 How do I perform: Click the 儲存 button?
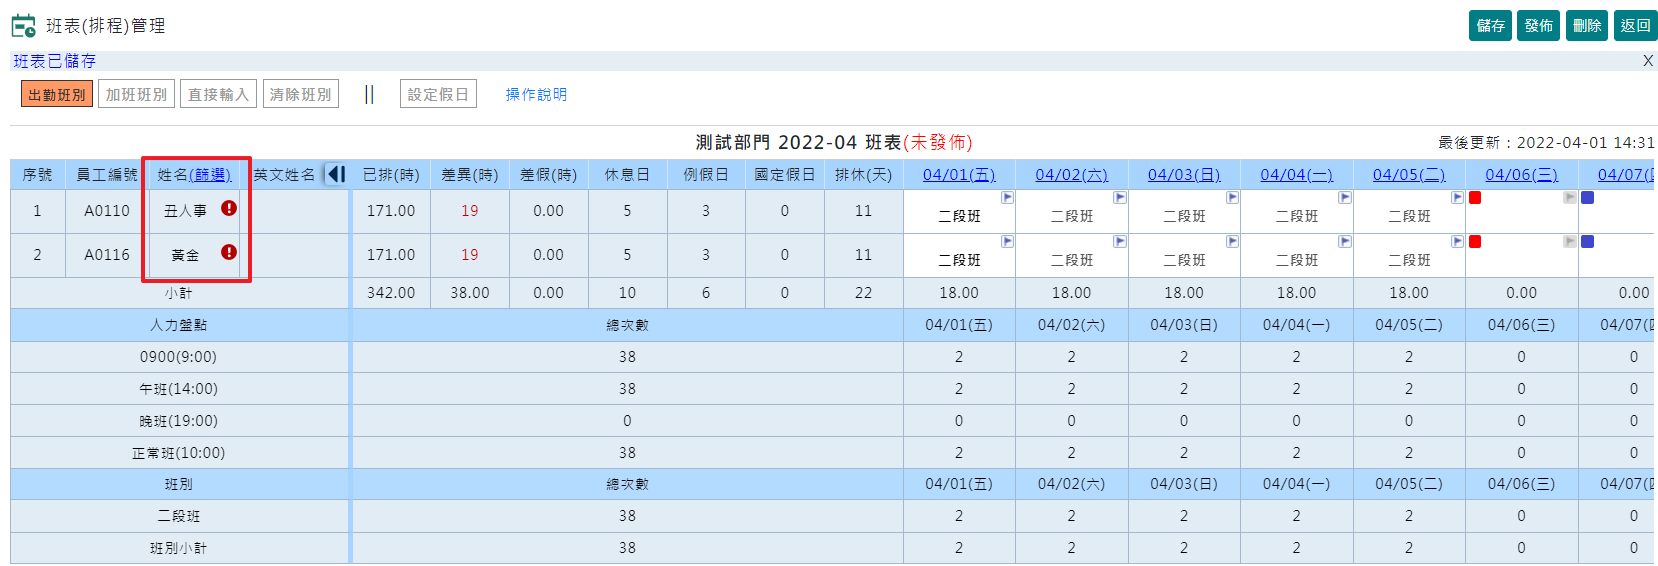pyautogui.click(x=1490, y=26)
